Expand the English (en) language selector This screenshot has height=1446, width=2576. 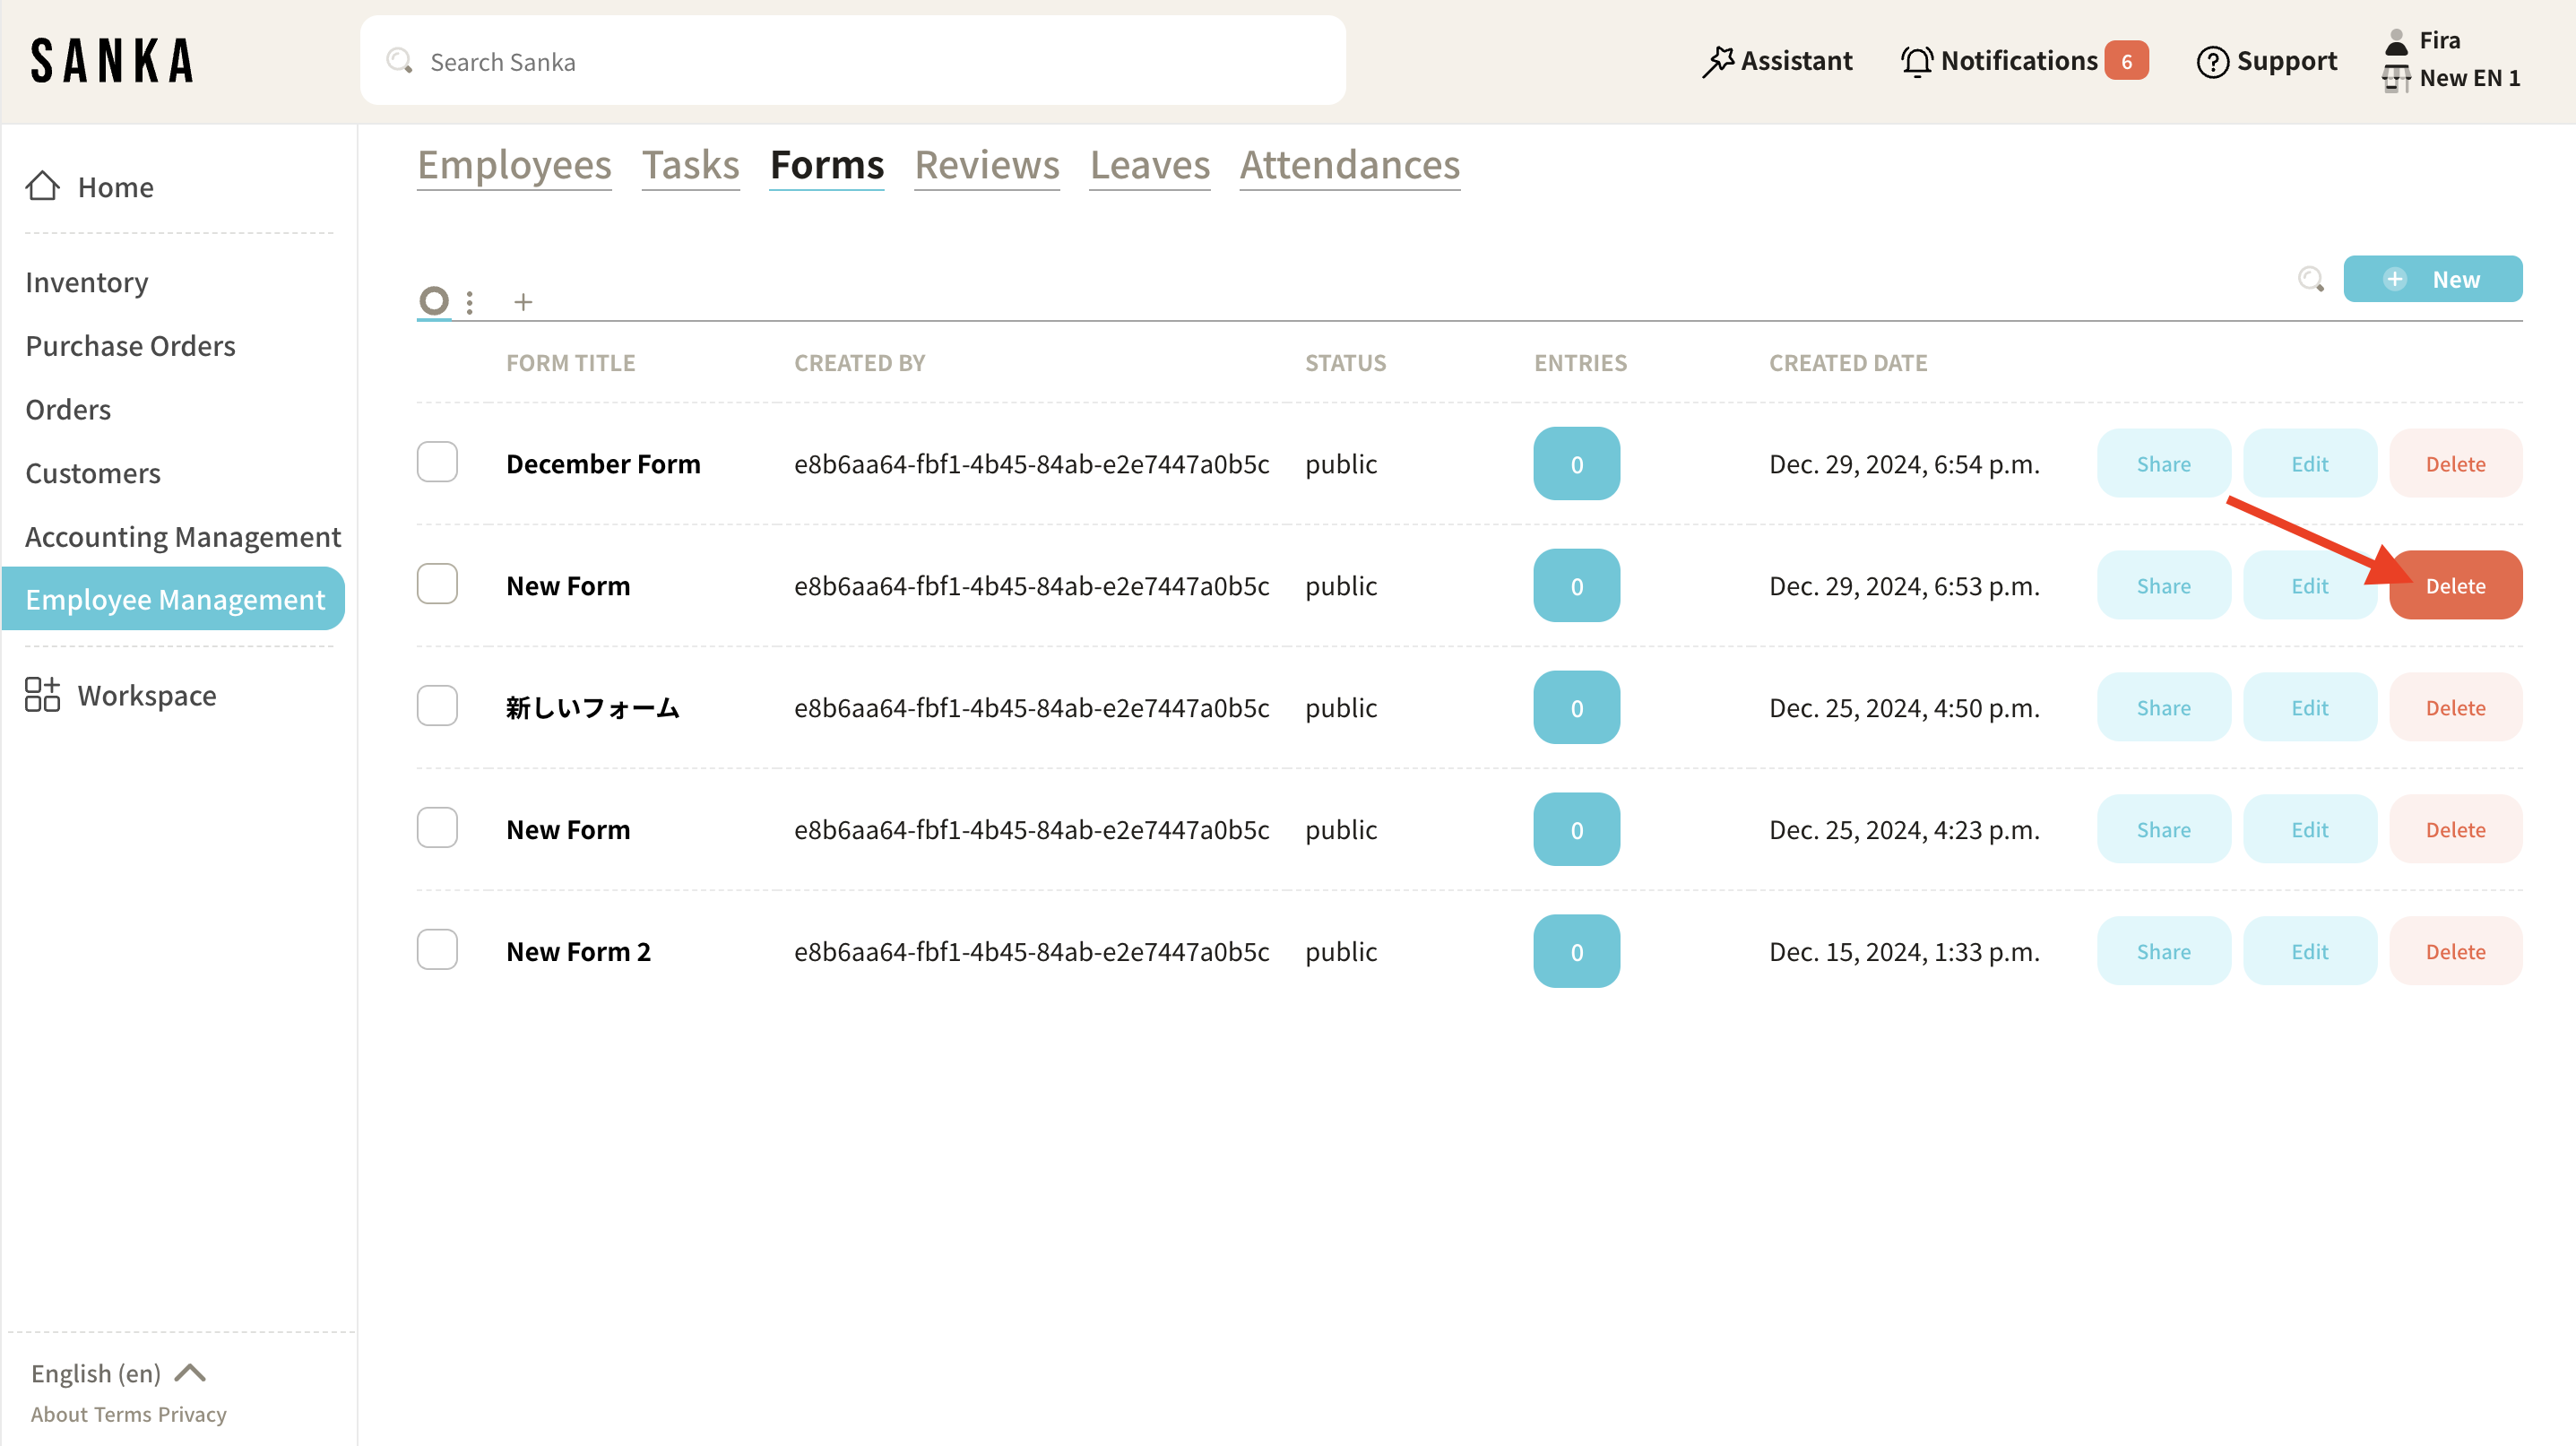[x=118, y=1373]
